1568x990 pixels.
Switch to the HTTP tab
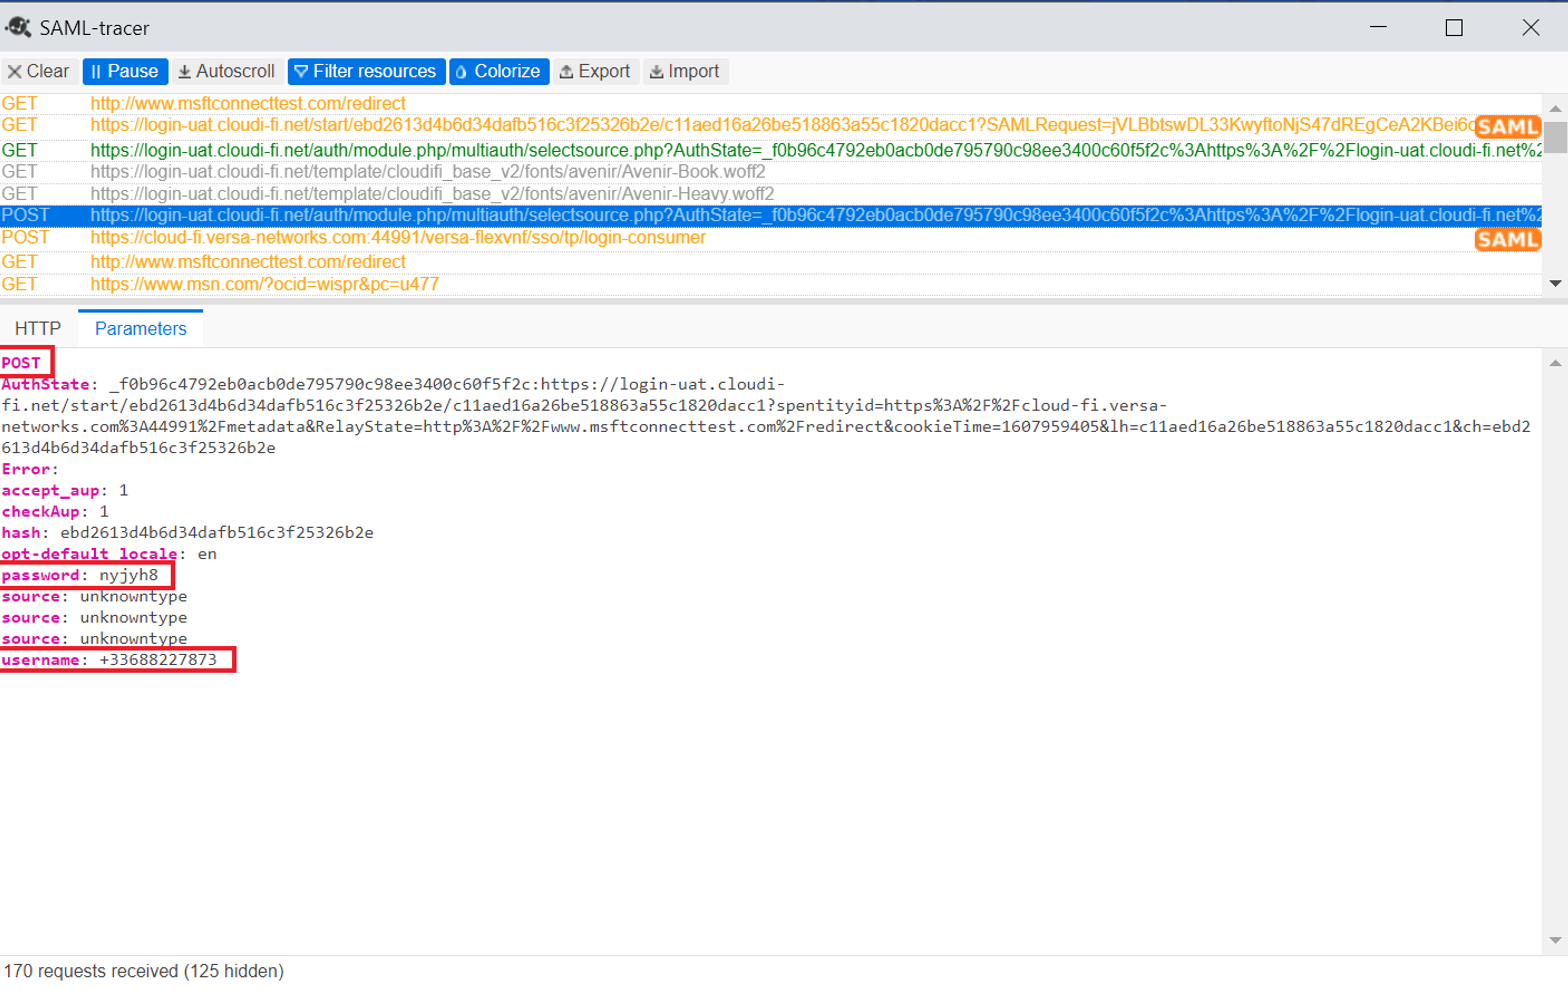(x=38, y=329)
